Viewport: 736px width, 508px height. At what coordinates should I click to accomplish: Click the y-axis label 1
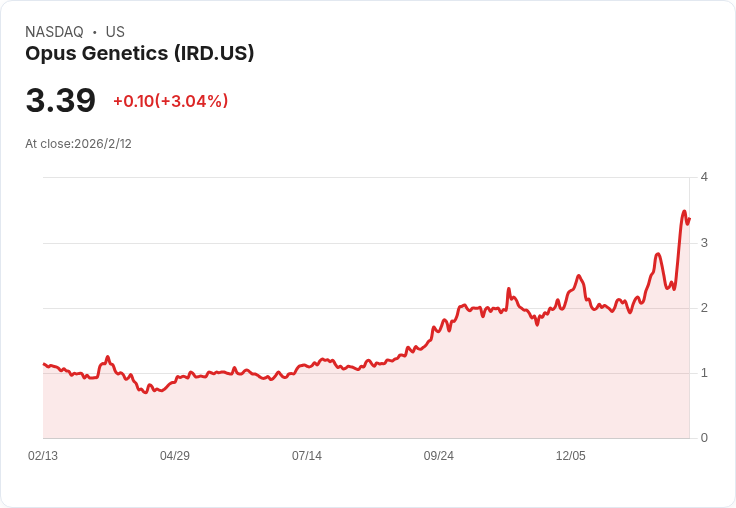pyautogui.click(x=704, y=373)
